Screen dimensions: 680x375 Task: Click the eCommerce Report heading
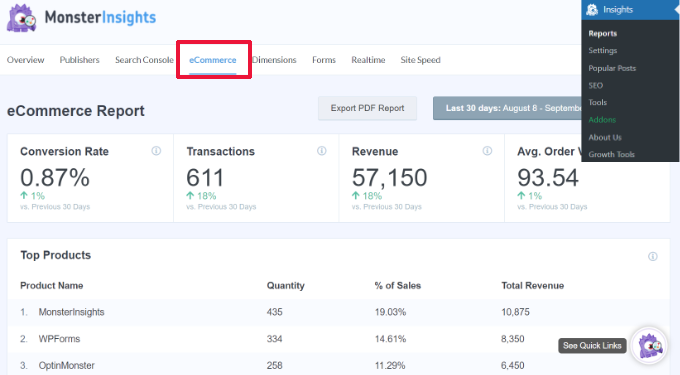click(75, 111)
